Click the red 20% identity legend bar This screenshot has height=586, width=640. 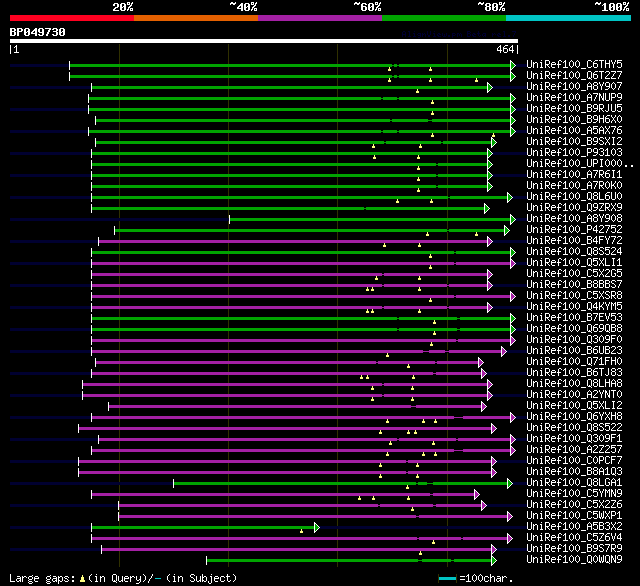click(x=72, y=18)
